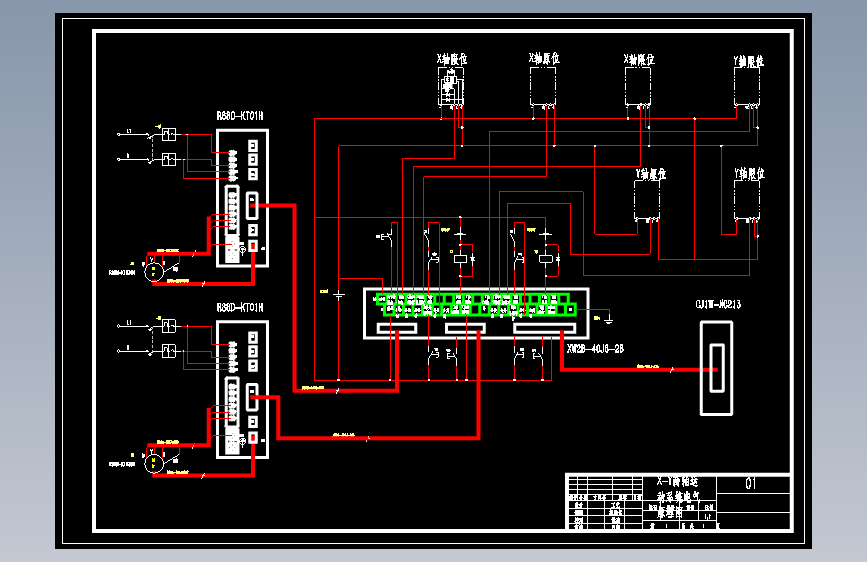Click drawing number 01 in title block
This screenshot has width=867, height=562.
(750, 483)
